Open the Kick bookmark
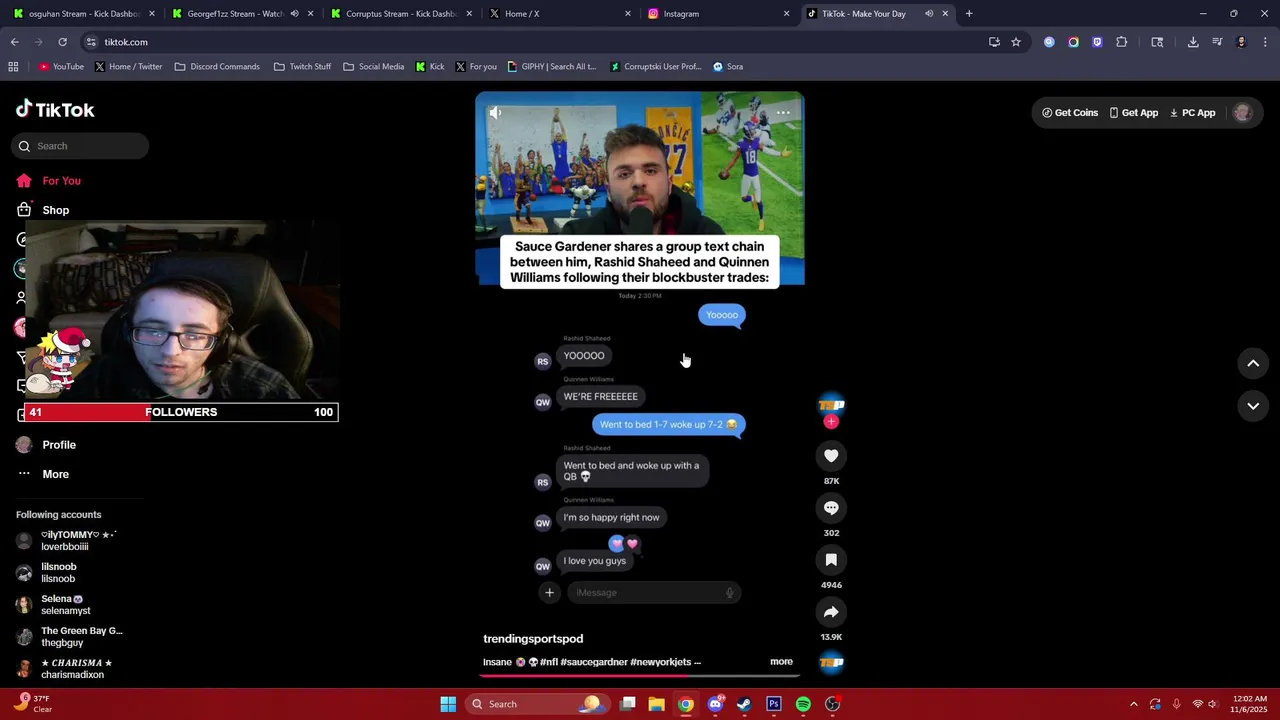This screenshot has width=1280, height=720. pyautogui.click(x=429, y=67)
